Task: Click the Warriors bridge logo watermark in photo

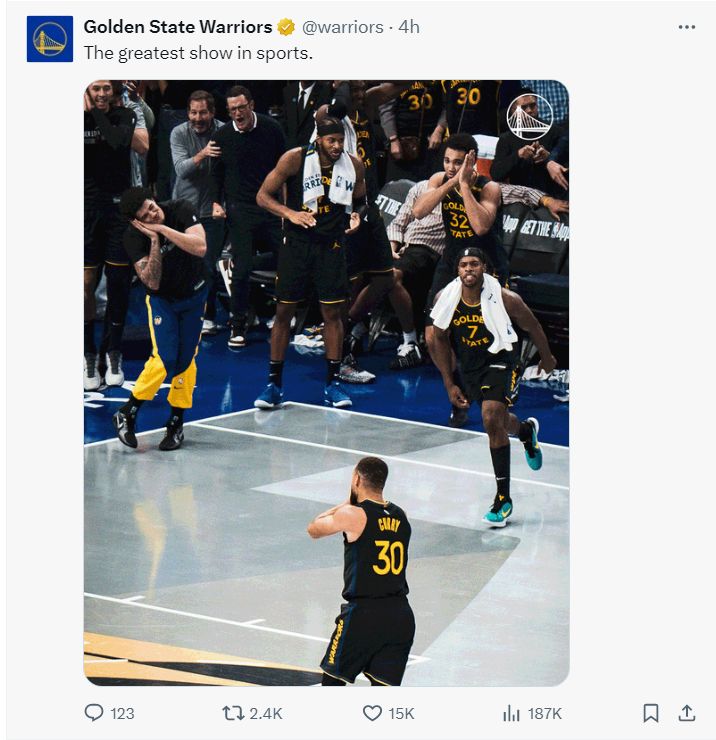Action: point(529,117)
